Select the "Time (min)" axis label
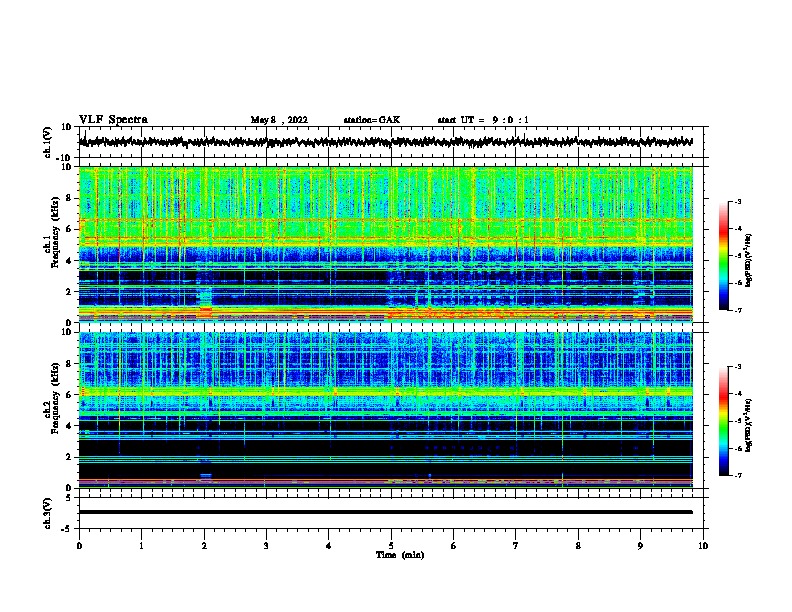The image size is (792, 612). pyautogui.click(x=400, y=555)
